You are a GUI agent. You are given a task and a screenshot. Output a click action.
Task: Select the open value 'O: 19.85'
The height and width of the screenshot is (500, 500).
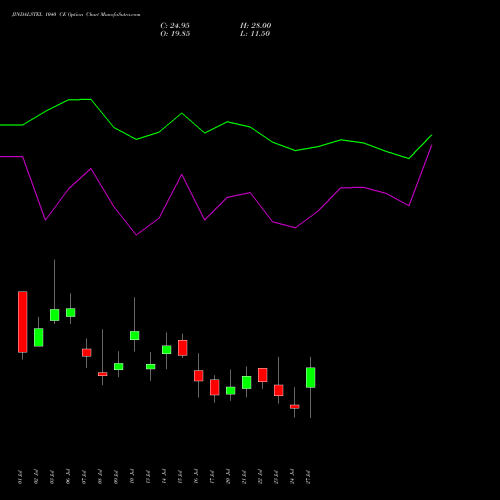175,34
